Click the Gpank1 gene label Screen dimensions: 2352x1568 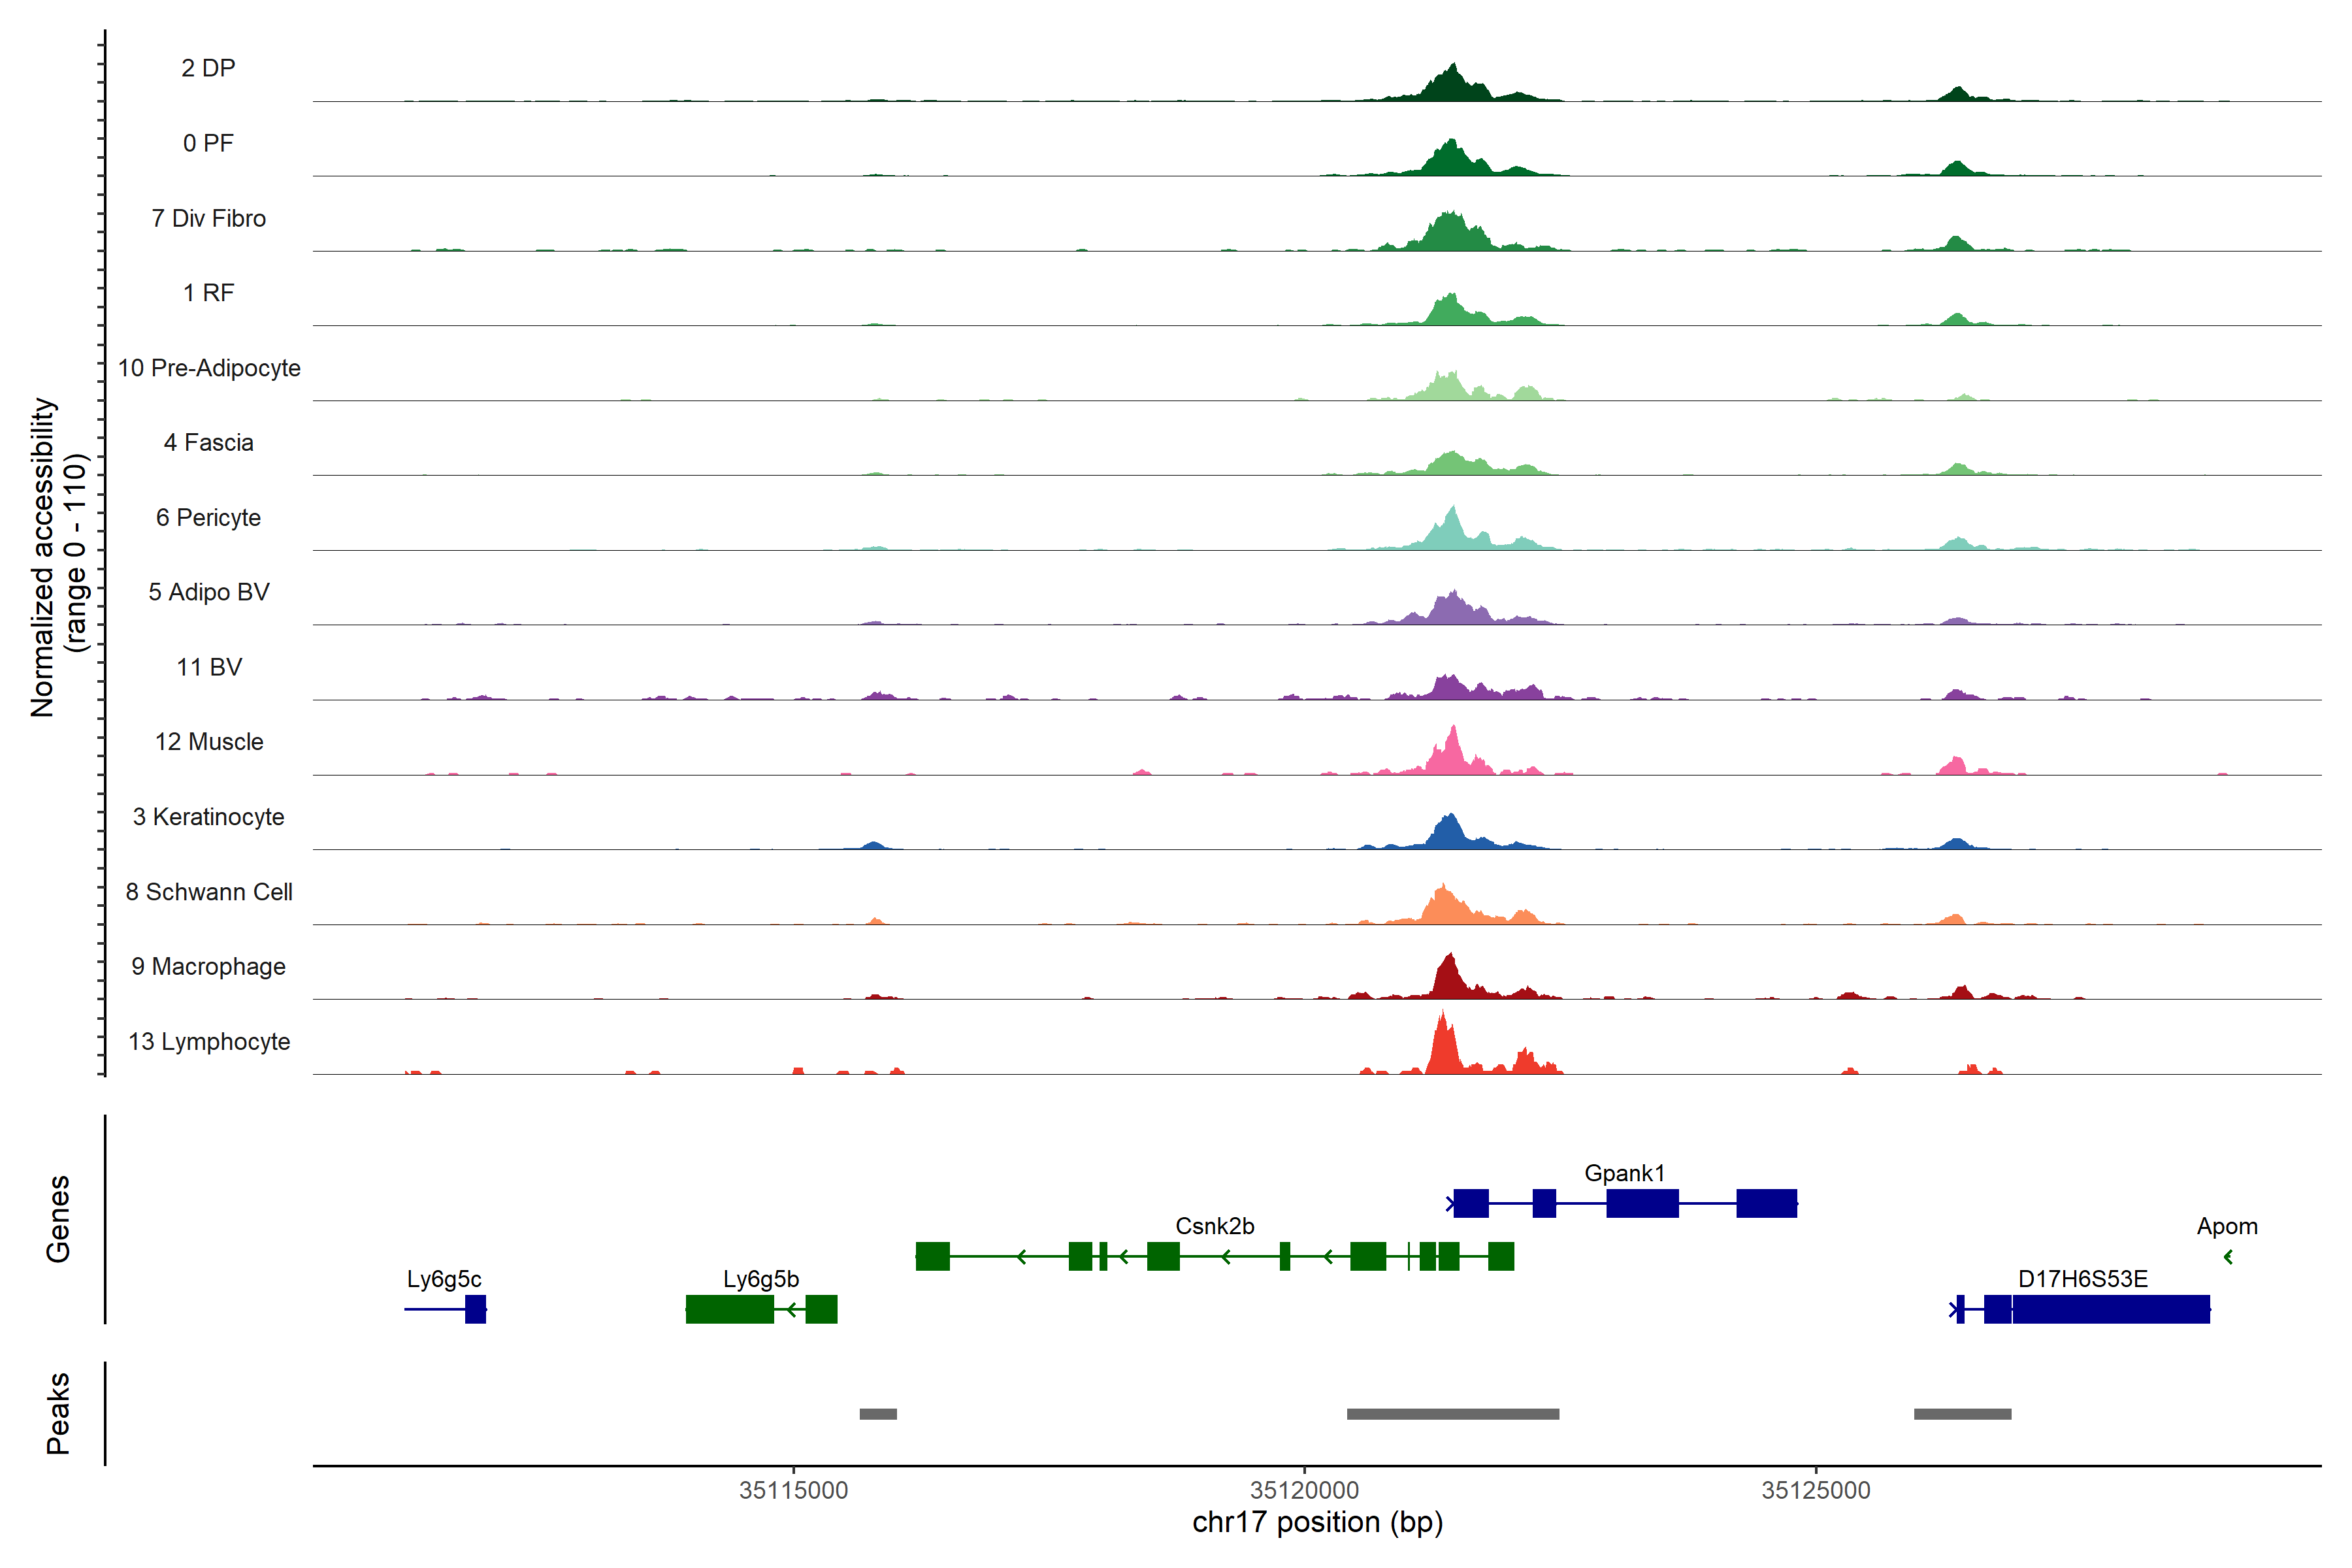point(1624,1173)
